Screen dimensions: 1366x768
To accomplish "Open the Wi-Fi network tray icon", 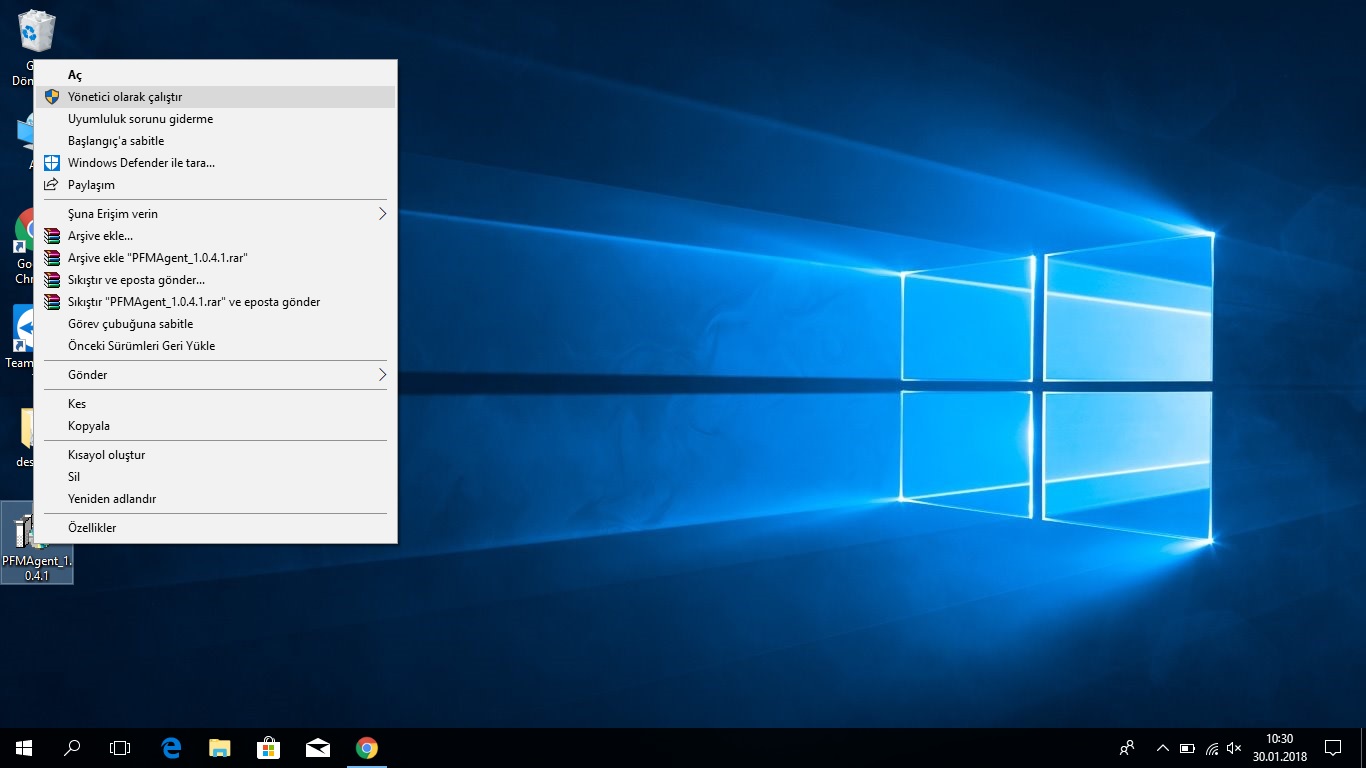I will [1212, 748].
